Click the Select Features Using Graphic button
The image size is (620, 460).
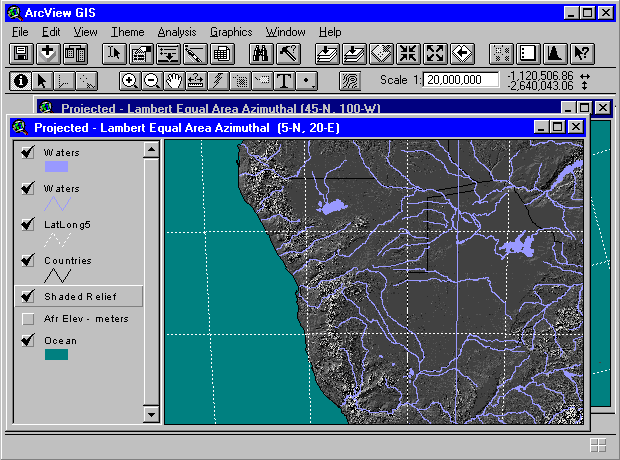tap(501, 54)
